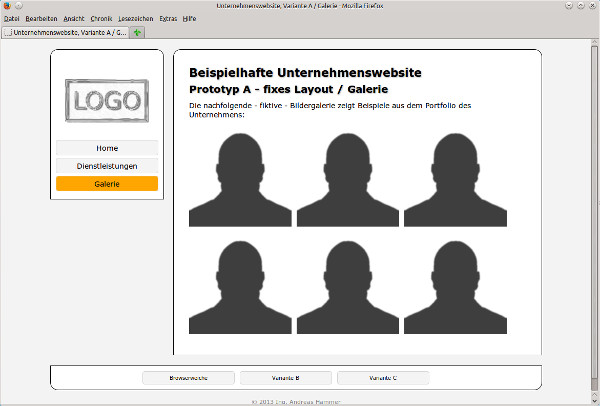Click the copyright line Ing. Andreas Hammer

point(296,402)
